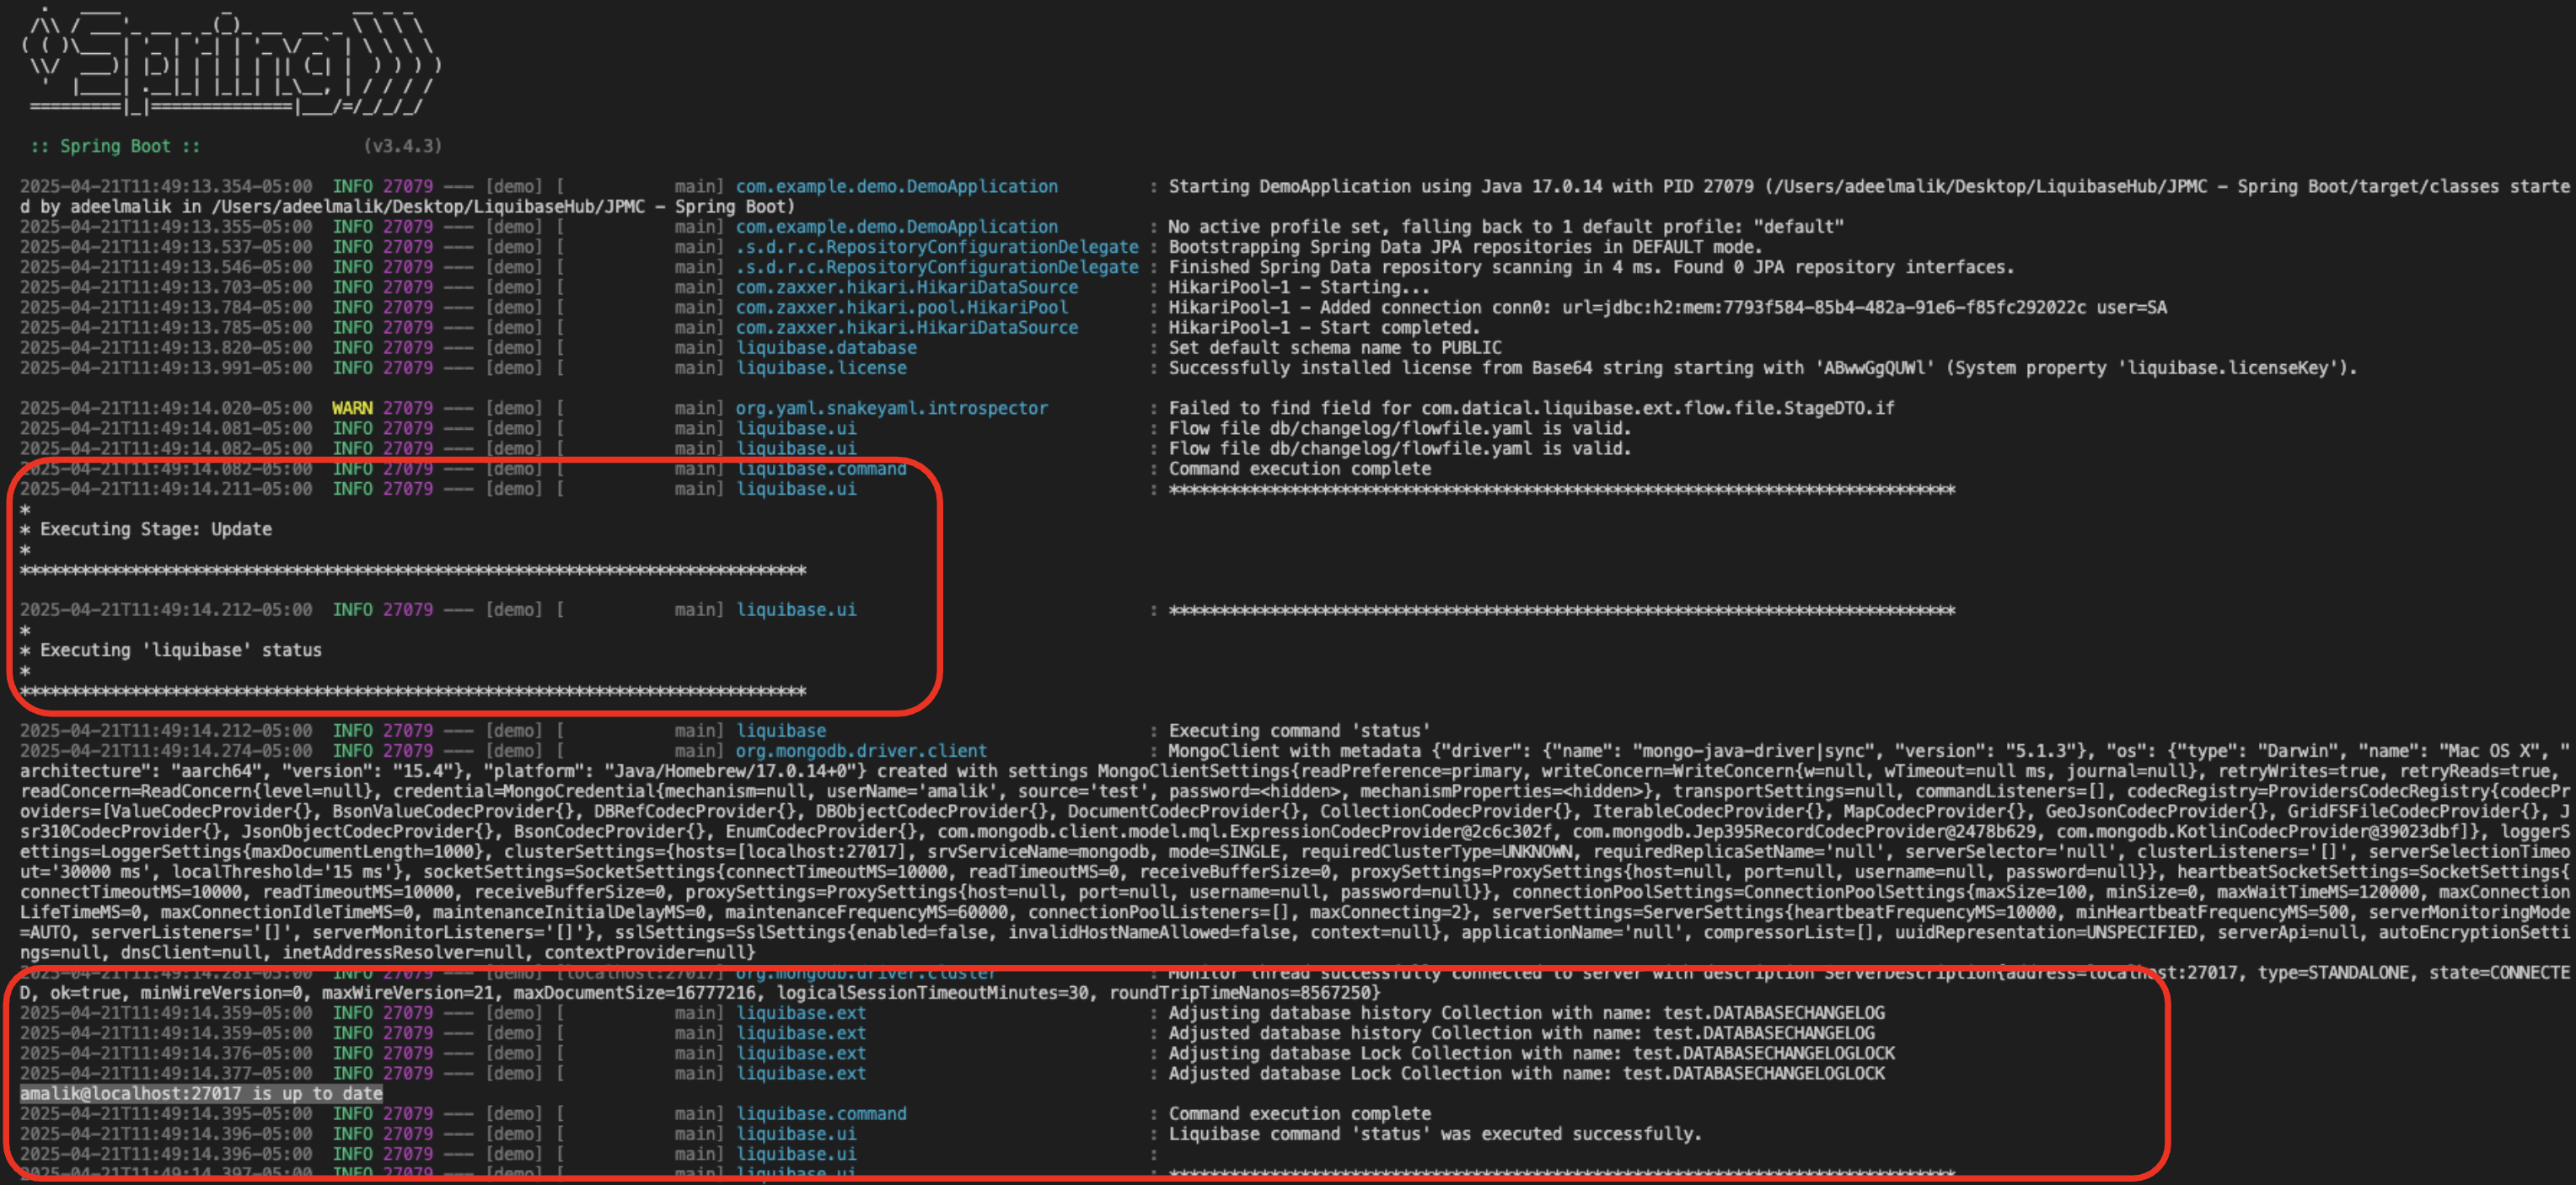Select the 'Failed to find field for com.datical.liquibase' message

tap(1531, 408)
